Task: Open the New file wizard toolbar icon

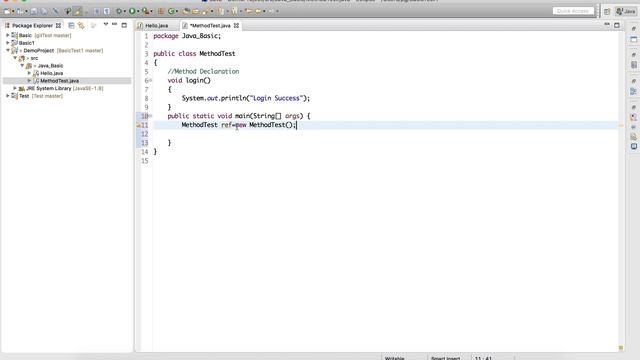Action: 7,11
